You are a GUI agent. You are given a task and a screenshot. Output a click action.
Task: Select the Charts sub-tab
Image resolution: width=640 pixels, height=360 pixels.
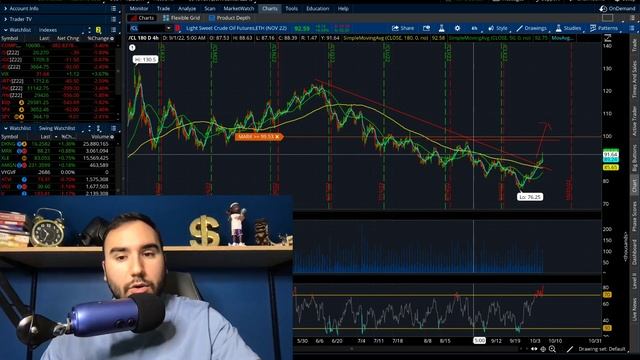tap(142, 18)
